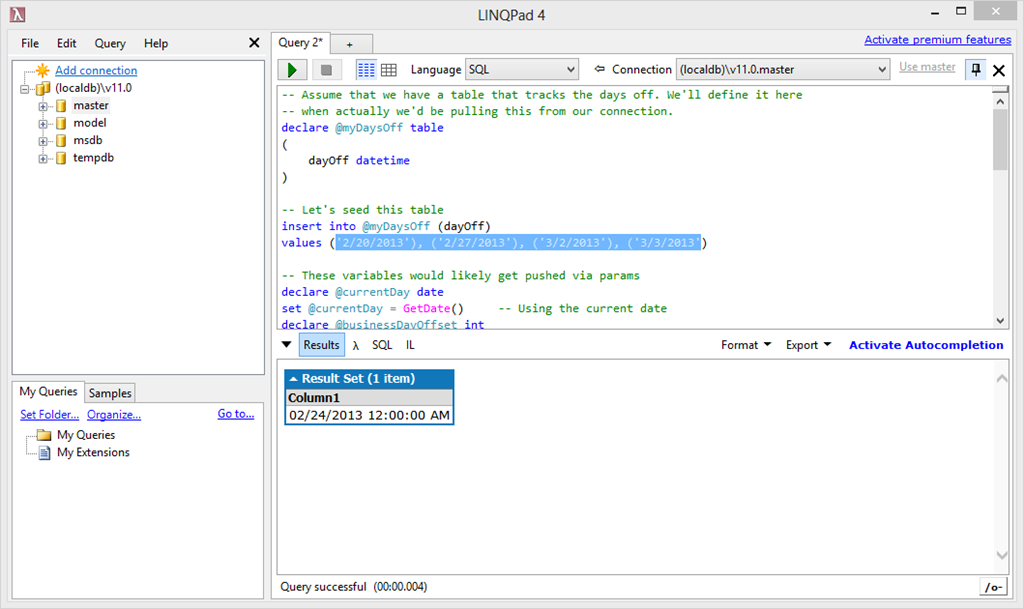This screenshot has height=609, width=1024.
Task: Click the Go to... link
Action: click(236, 413)
